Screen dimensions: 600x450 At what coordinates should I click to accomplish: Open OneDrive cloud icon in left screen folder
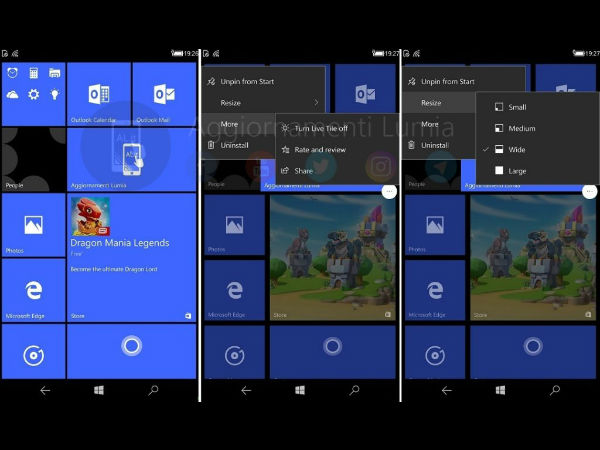tap(13, 94)
